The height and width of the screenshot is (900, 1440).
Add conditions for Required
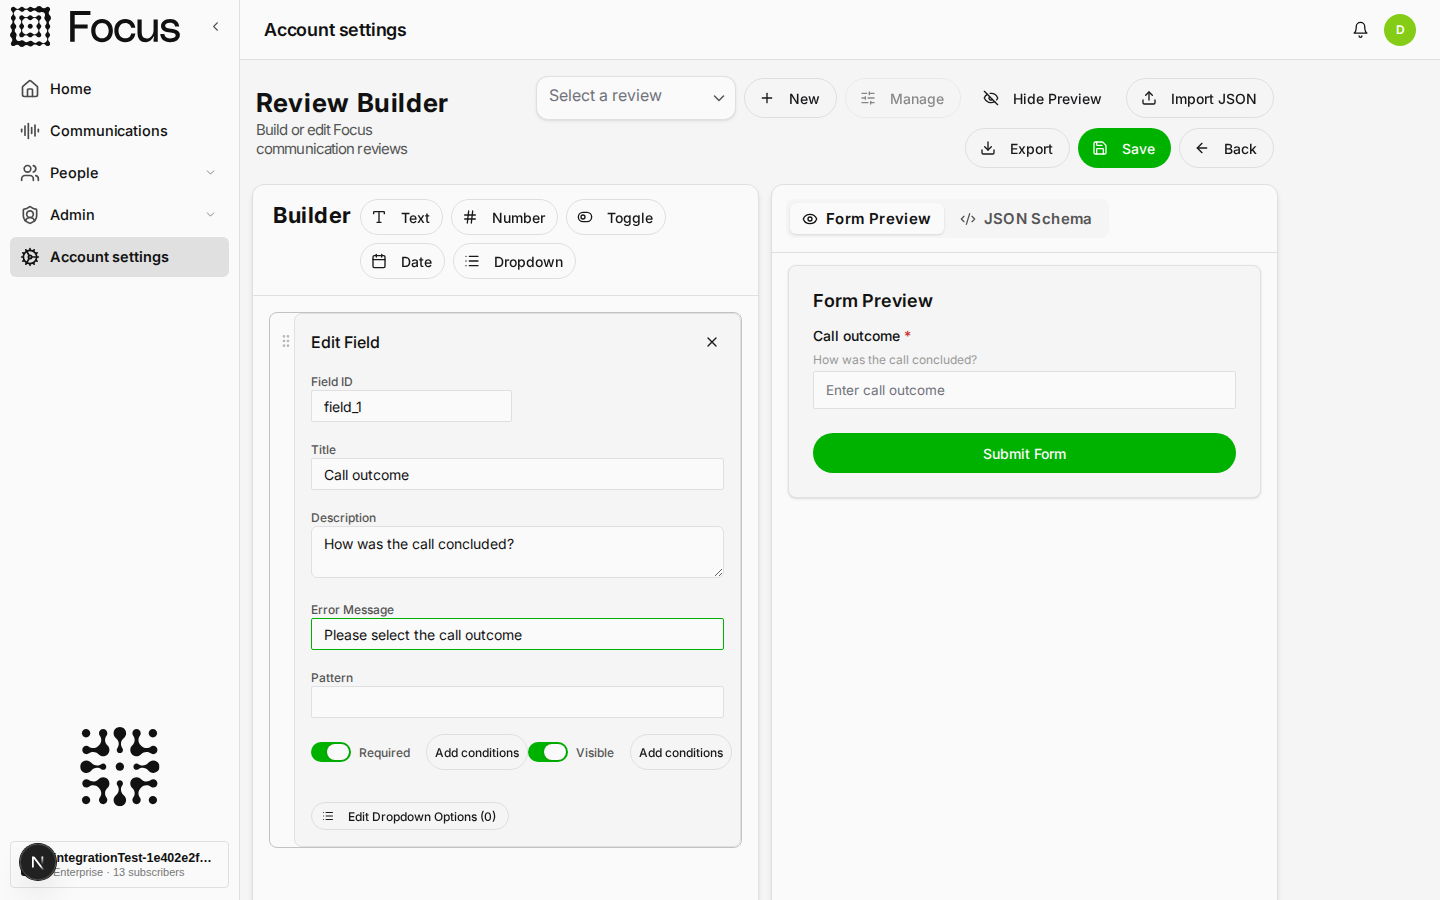(x=477, y=752)
